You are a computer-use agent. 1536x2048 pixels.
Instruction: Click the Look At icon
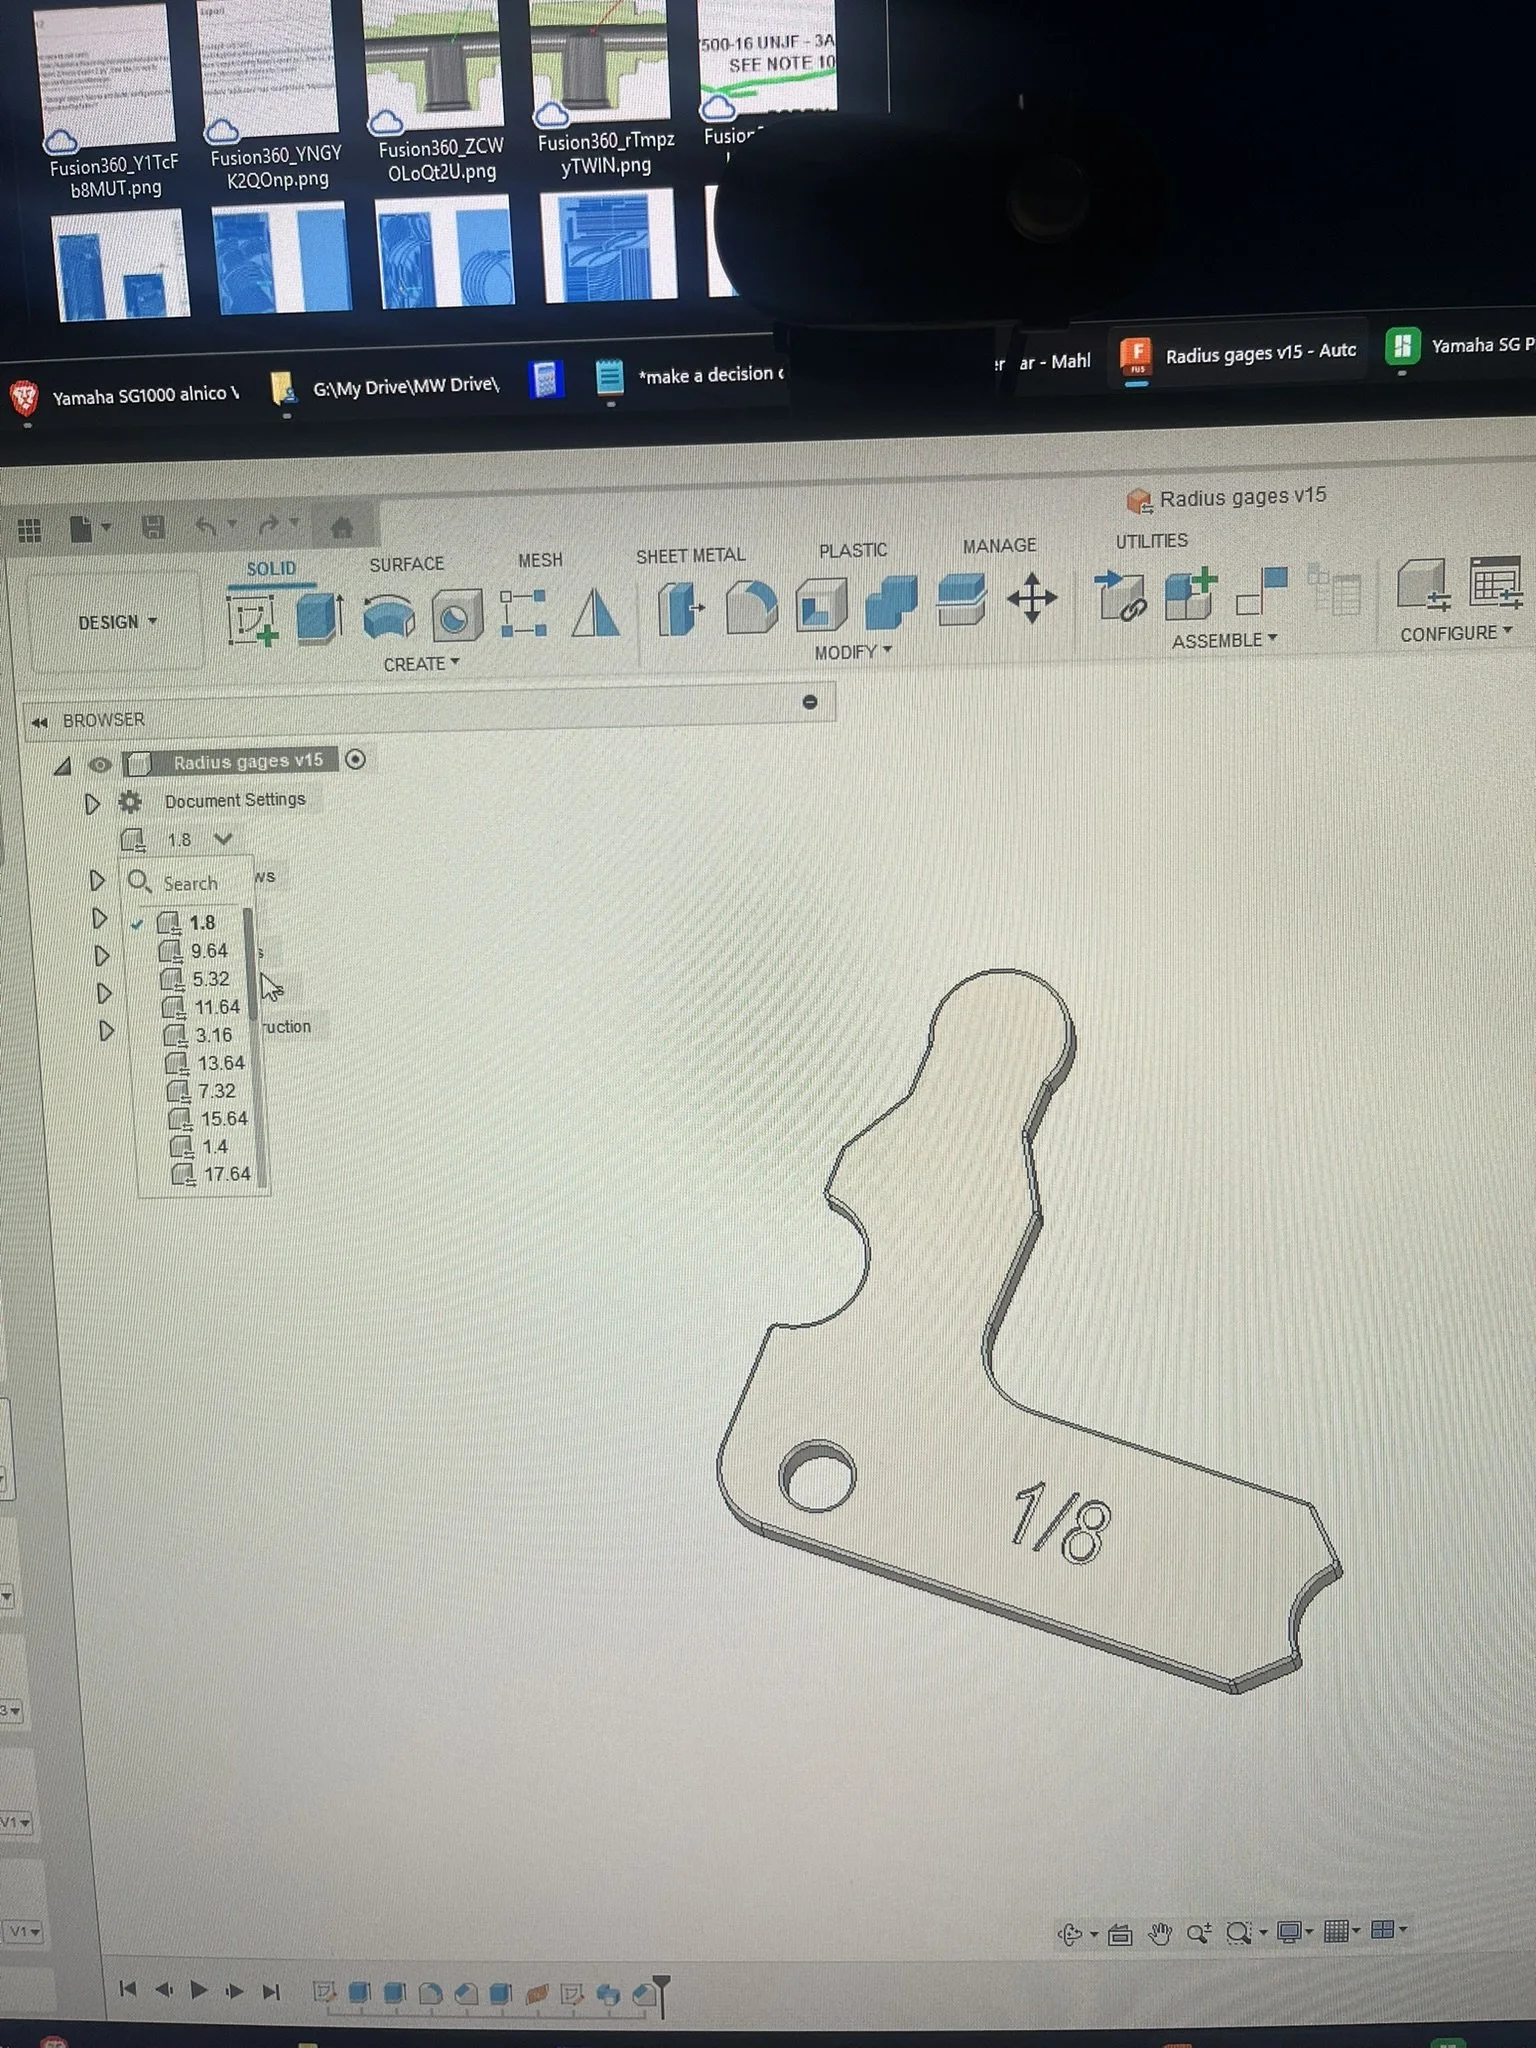click(x=1120, y=1935)
